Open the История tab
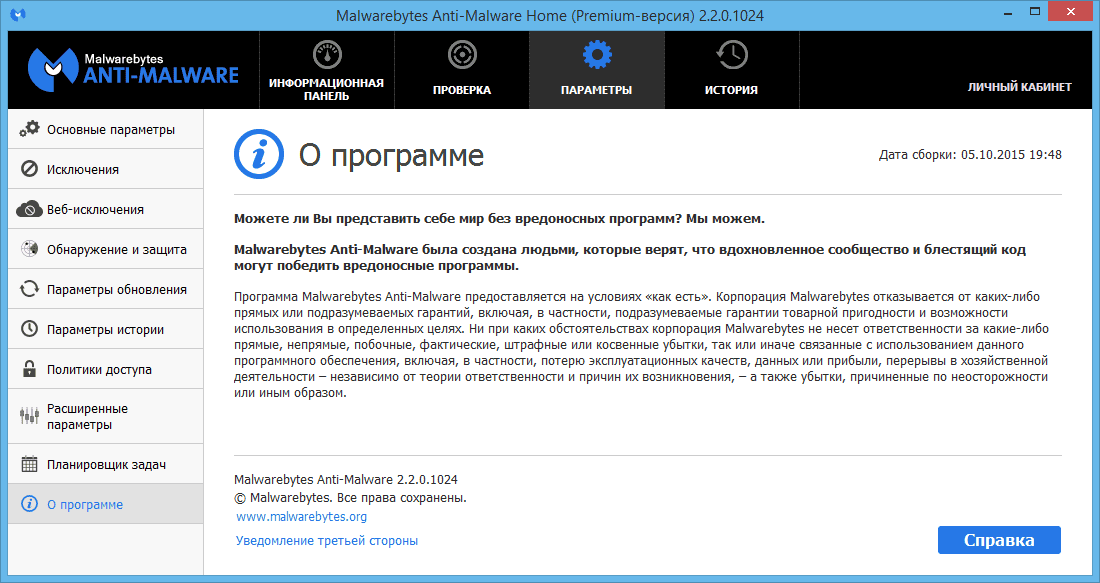 tap(731, 69)
